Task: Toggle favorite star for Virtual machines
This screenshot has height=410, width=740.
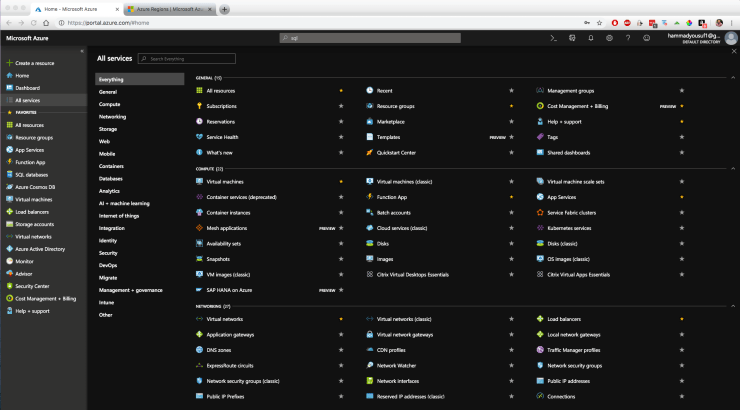Action: (341, 182)
